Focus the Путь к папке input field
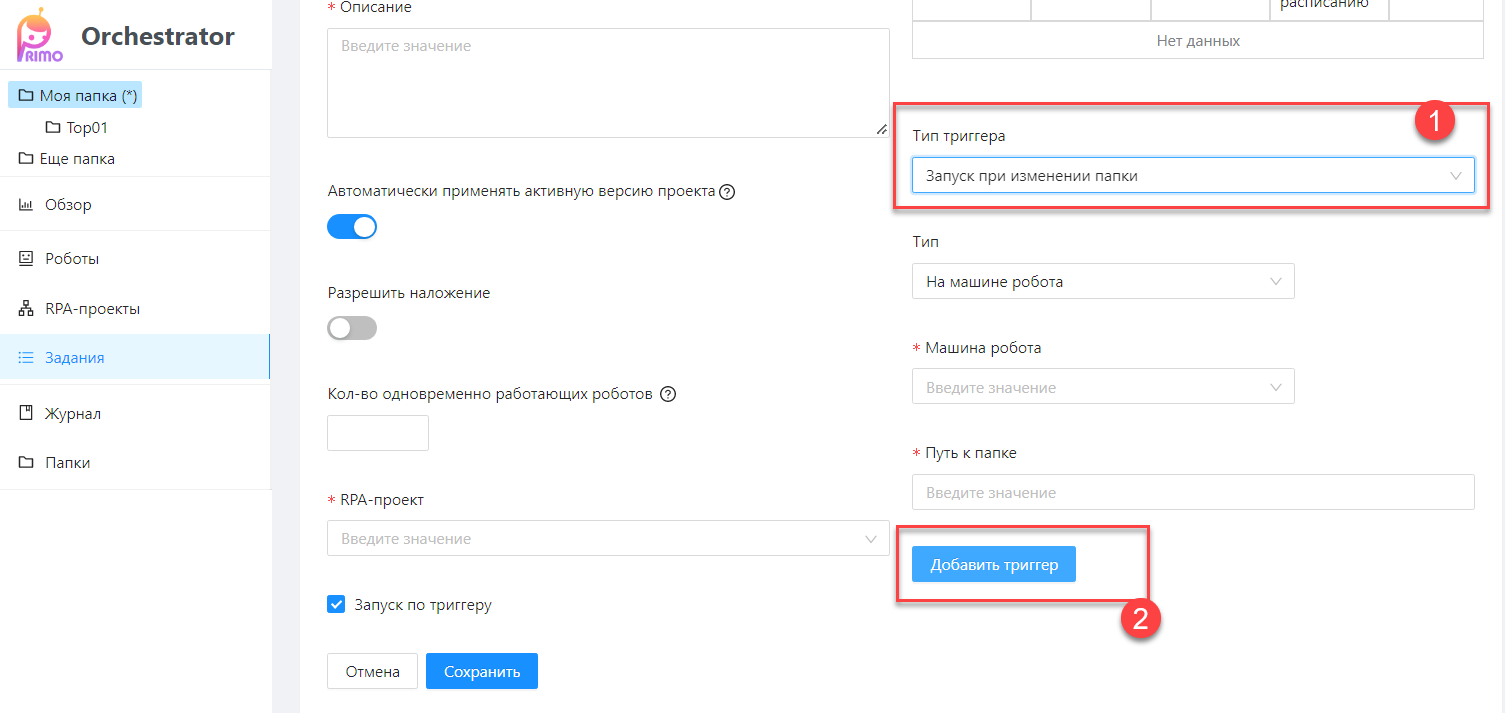This screenshot has width=1505, height=713. point(1193,492)
